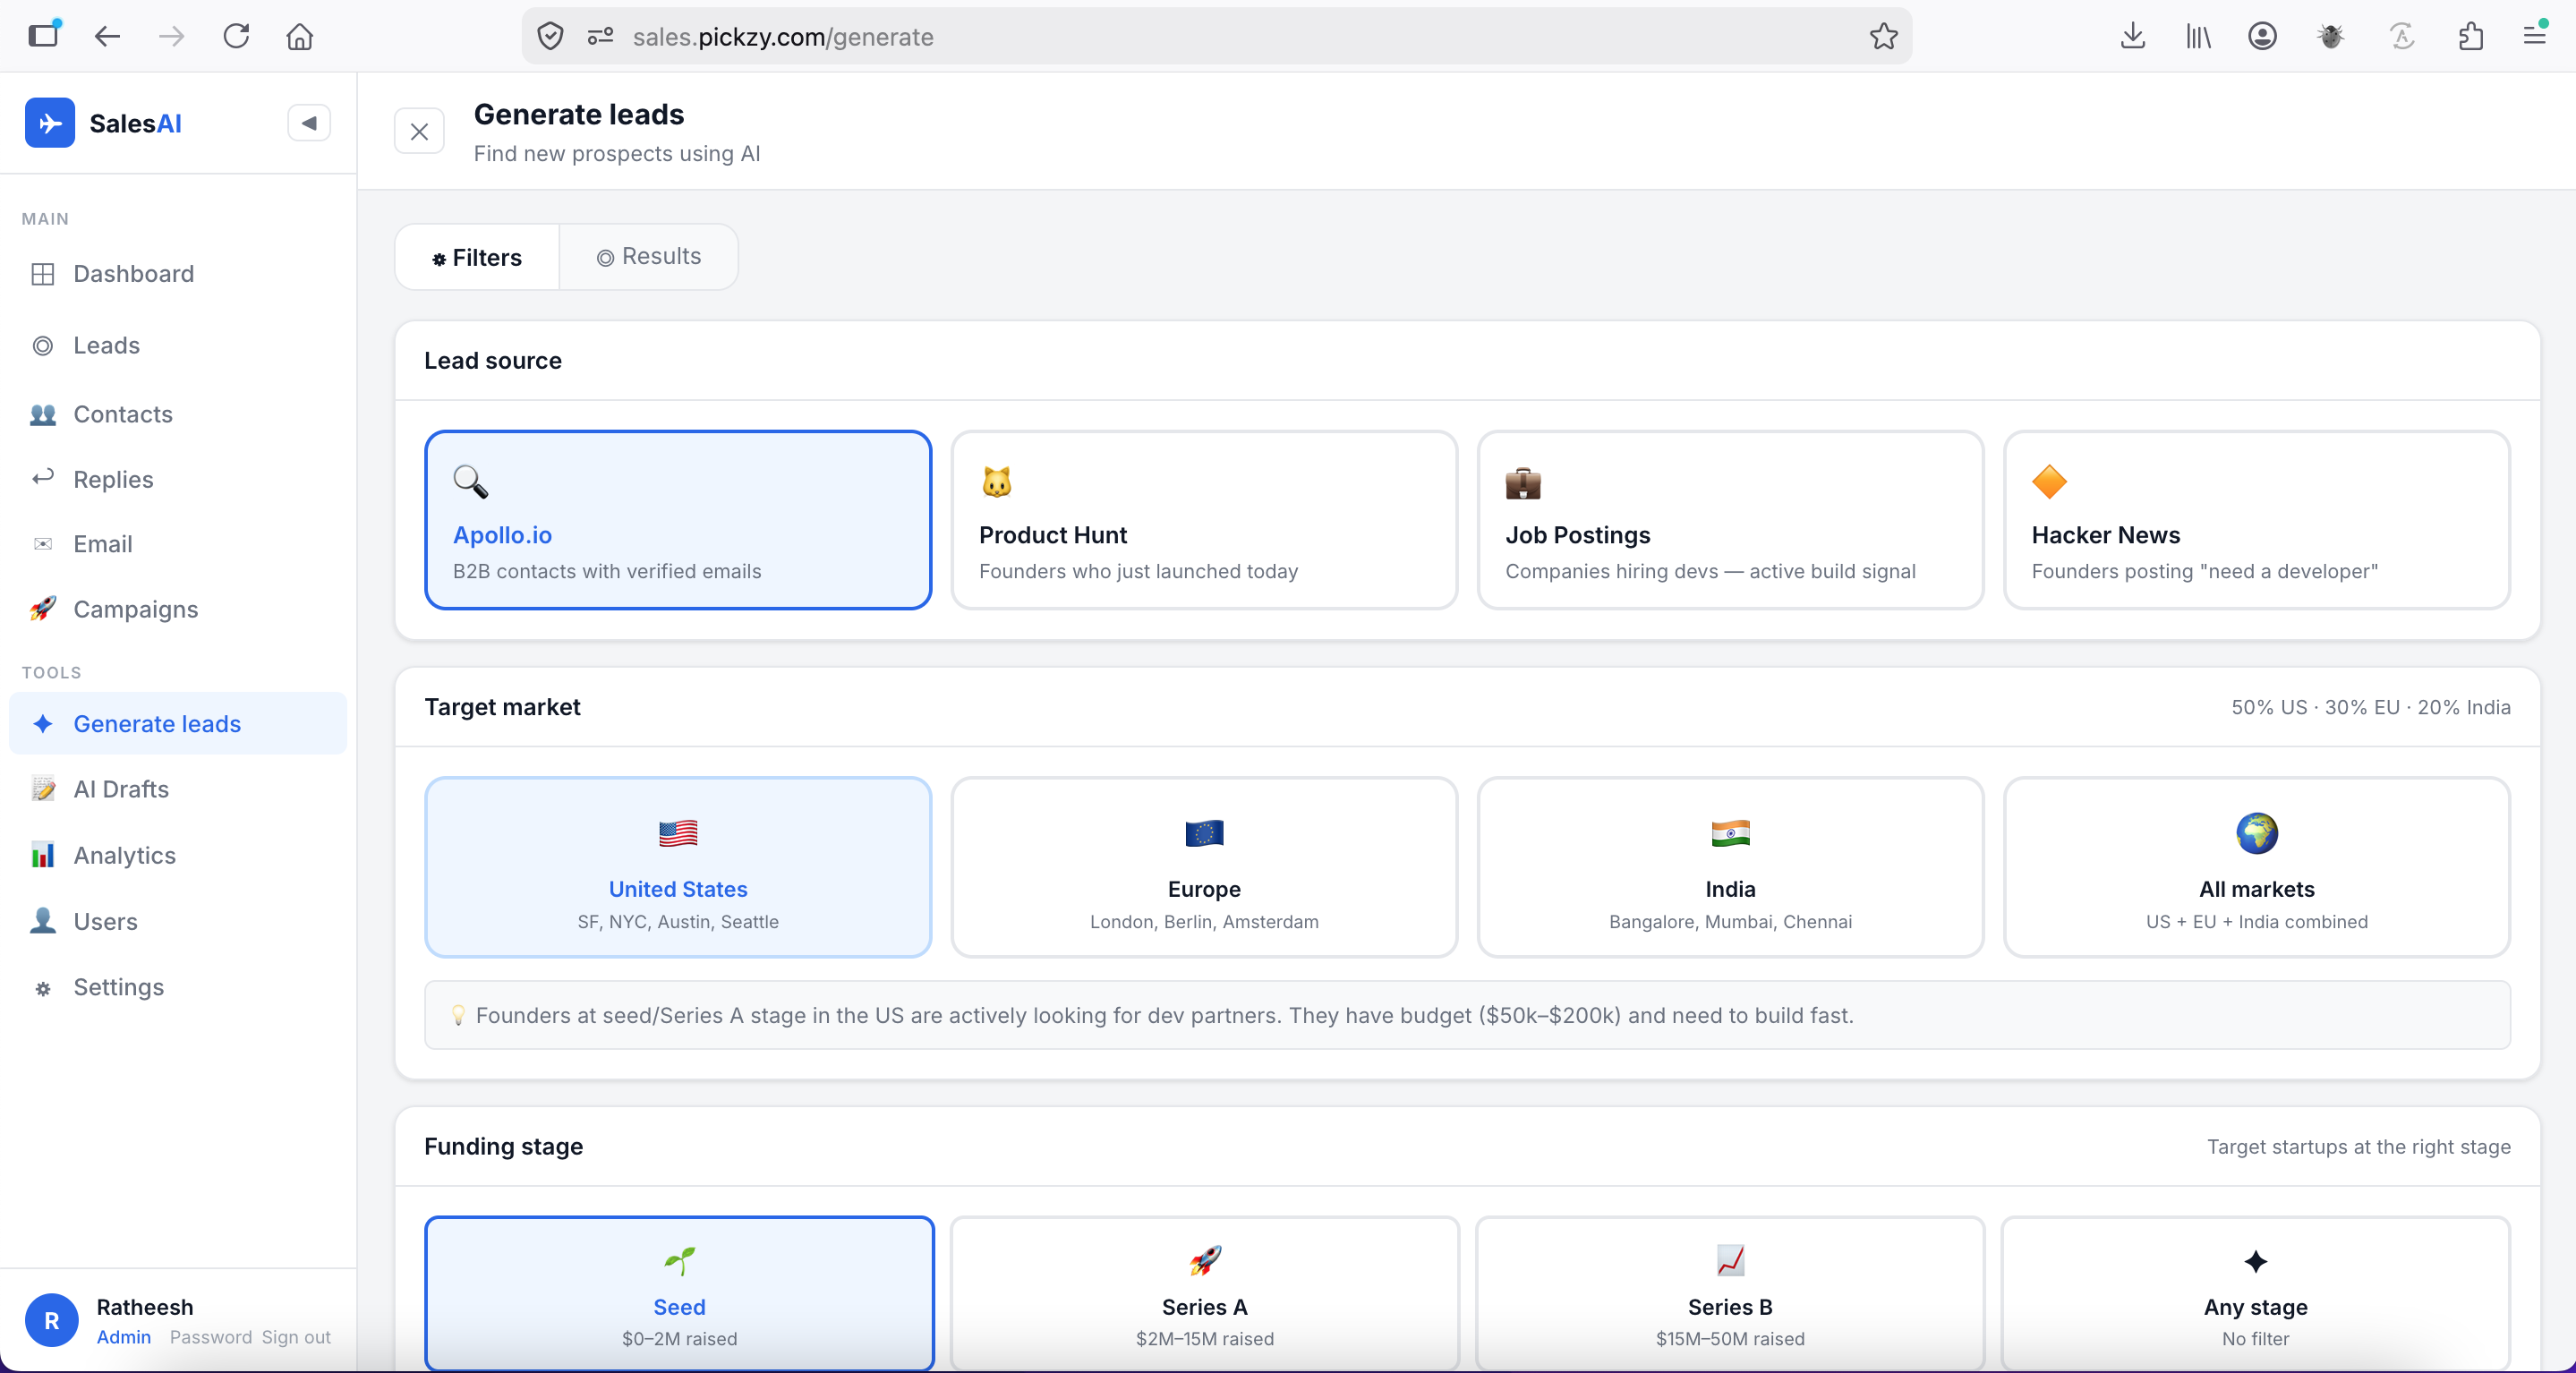Open Contacts from the sidebar
The width and height of the screenshot is (2576, 1373).
[x=178, y=414]
